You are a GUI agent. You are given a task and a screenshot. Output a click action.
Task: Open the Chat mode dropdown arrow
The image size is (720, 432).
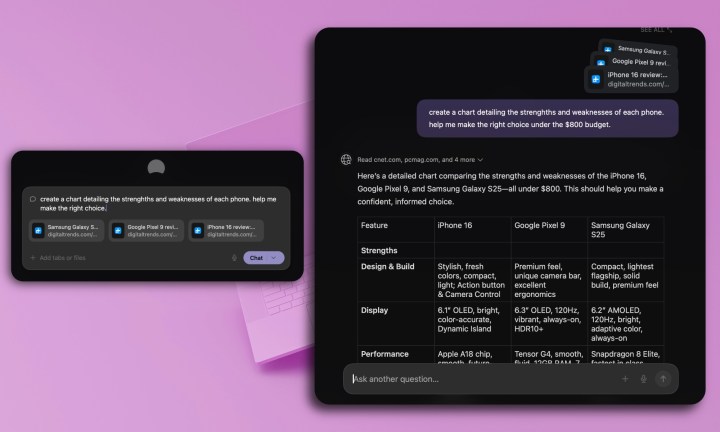coord(276,258)
